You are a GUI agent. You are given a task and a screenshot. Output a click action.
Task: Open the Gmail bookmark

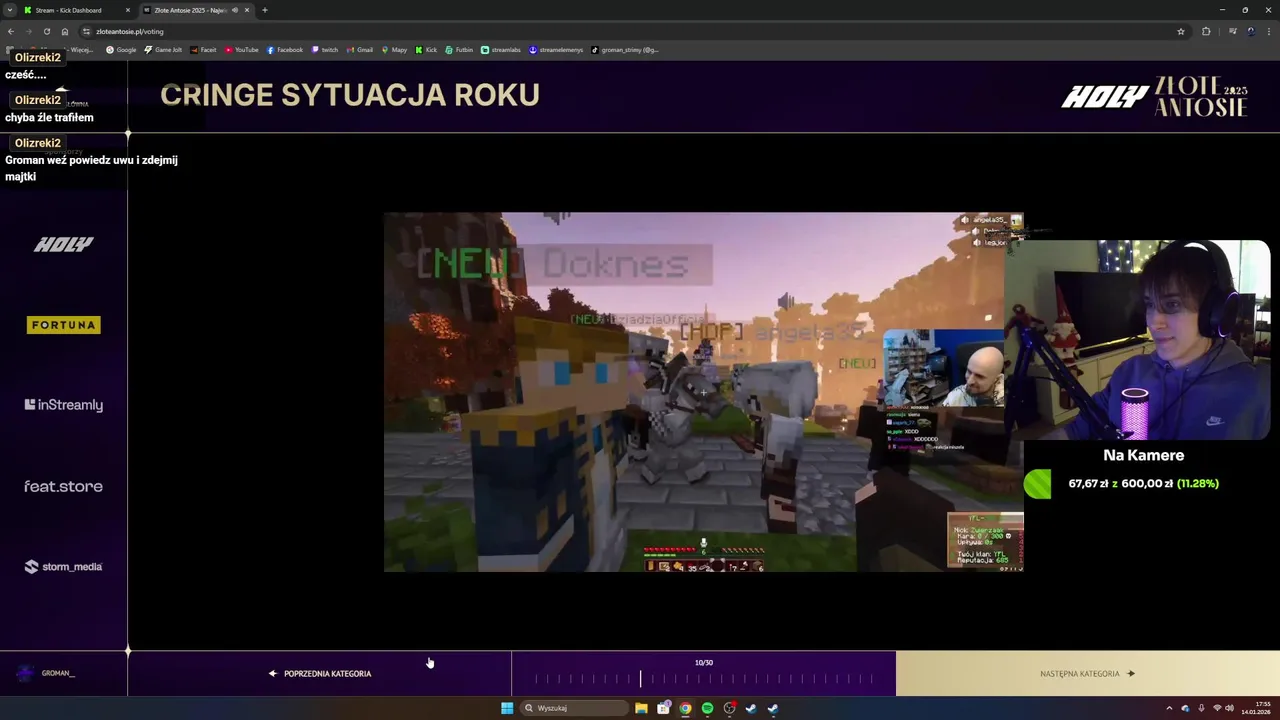coord(360,49)
